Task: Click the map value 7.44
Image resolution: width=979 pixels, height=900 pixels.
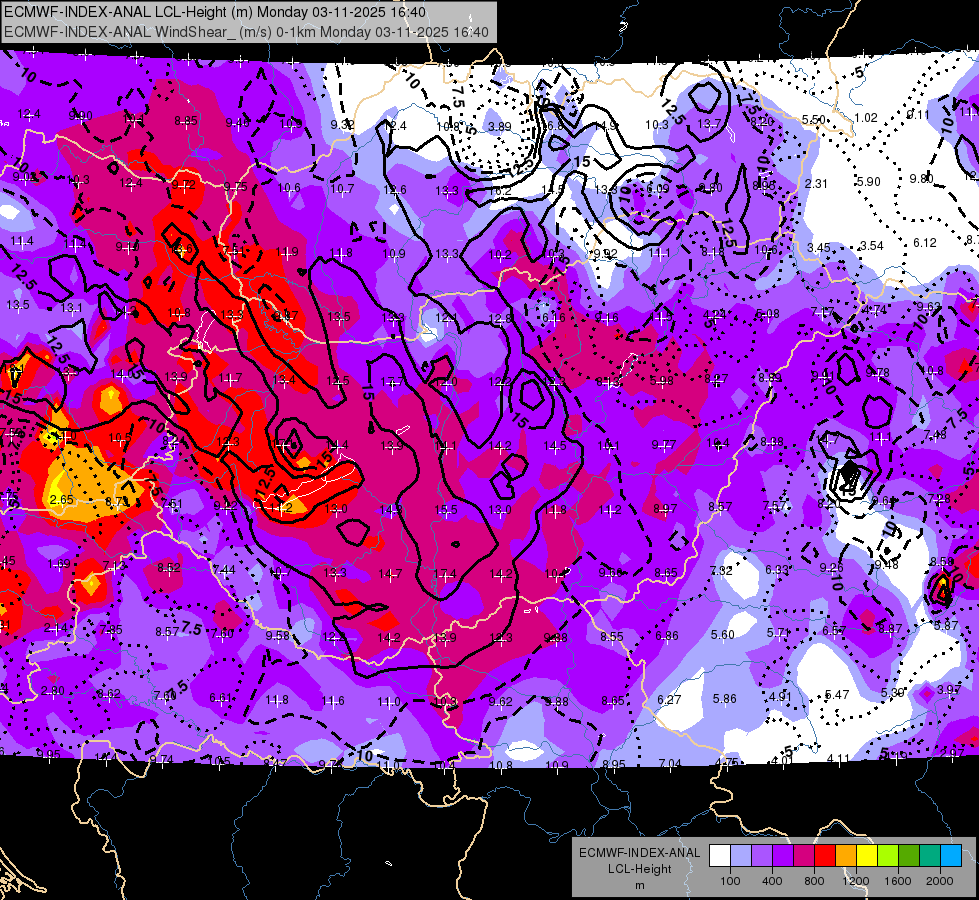Action: [x=224, y=570]
